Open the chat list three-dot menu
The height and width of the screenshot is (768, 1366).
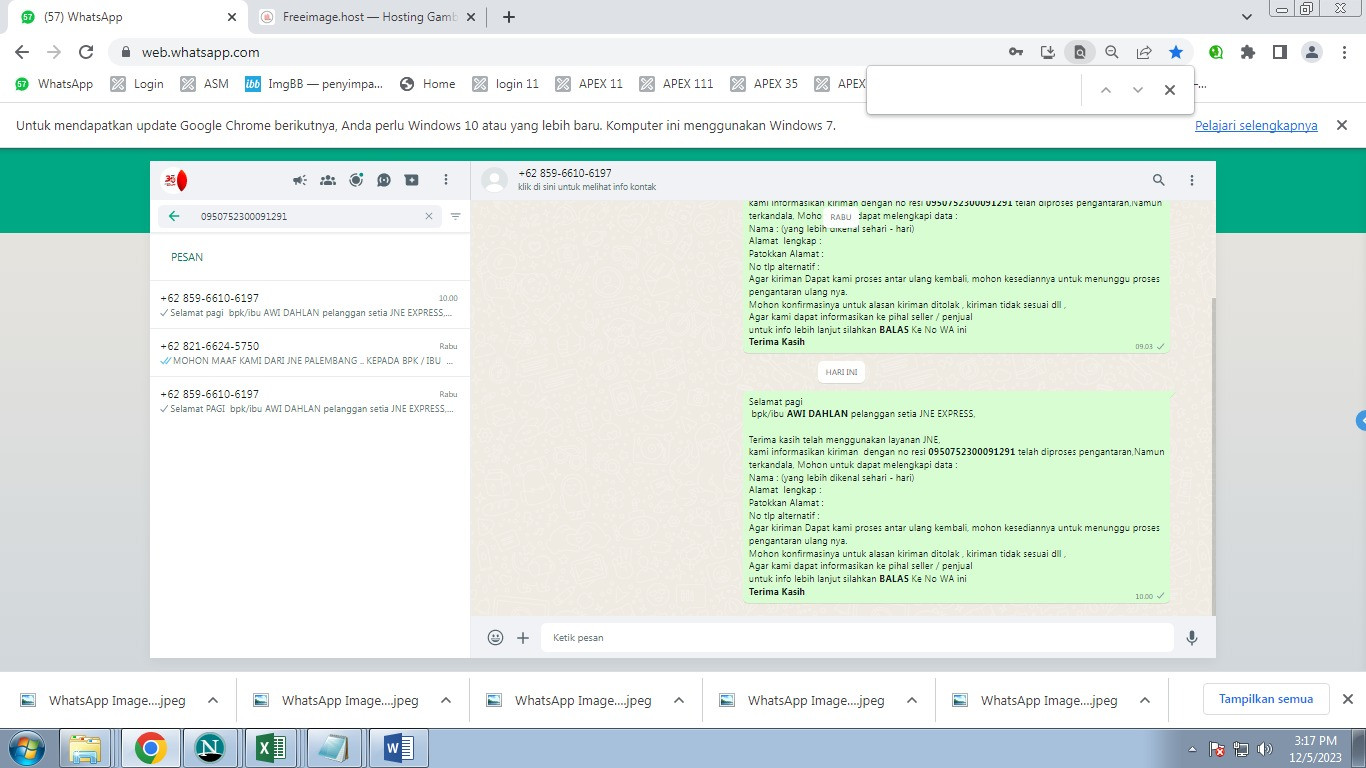(446, 180)
